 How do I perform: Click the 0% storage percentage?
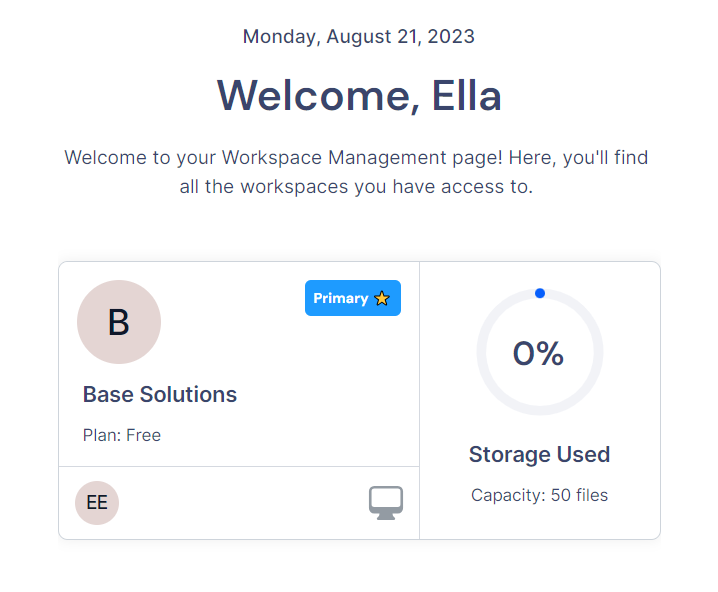coord(538,353)
